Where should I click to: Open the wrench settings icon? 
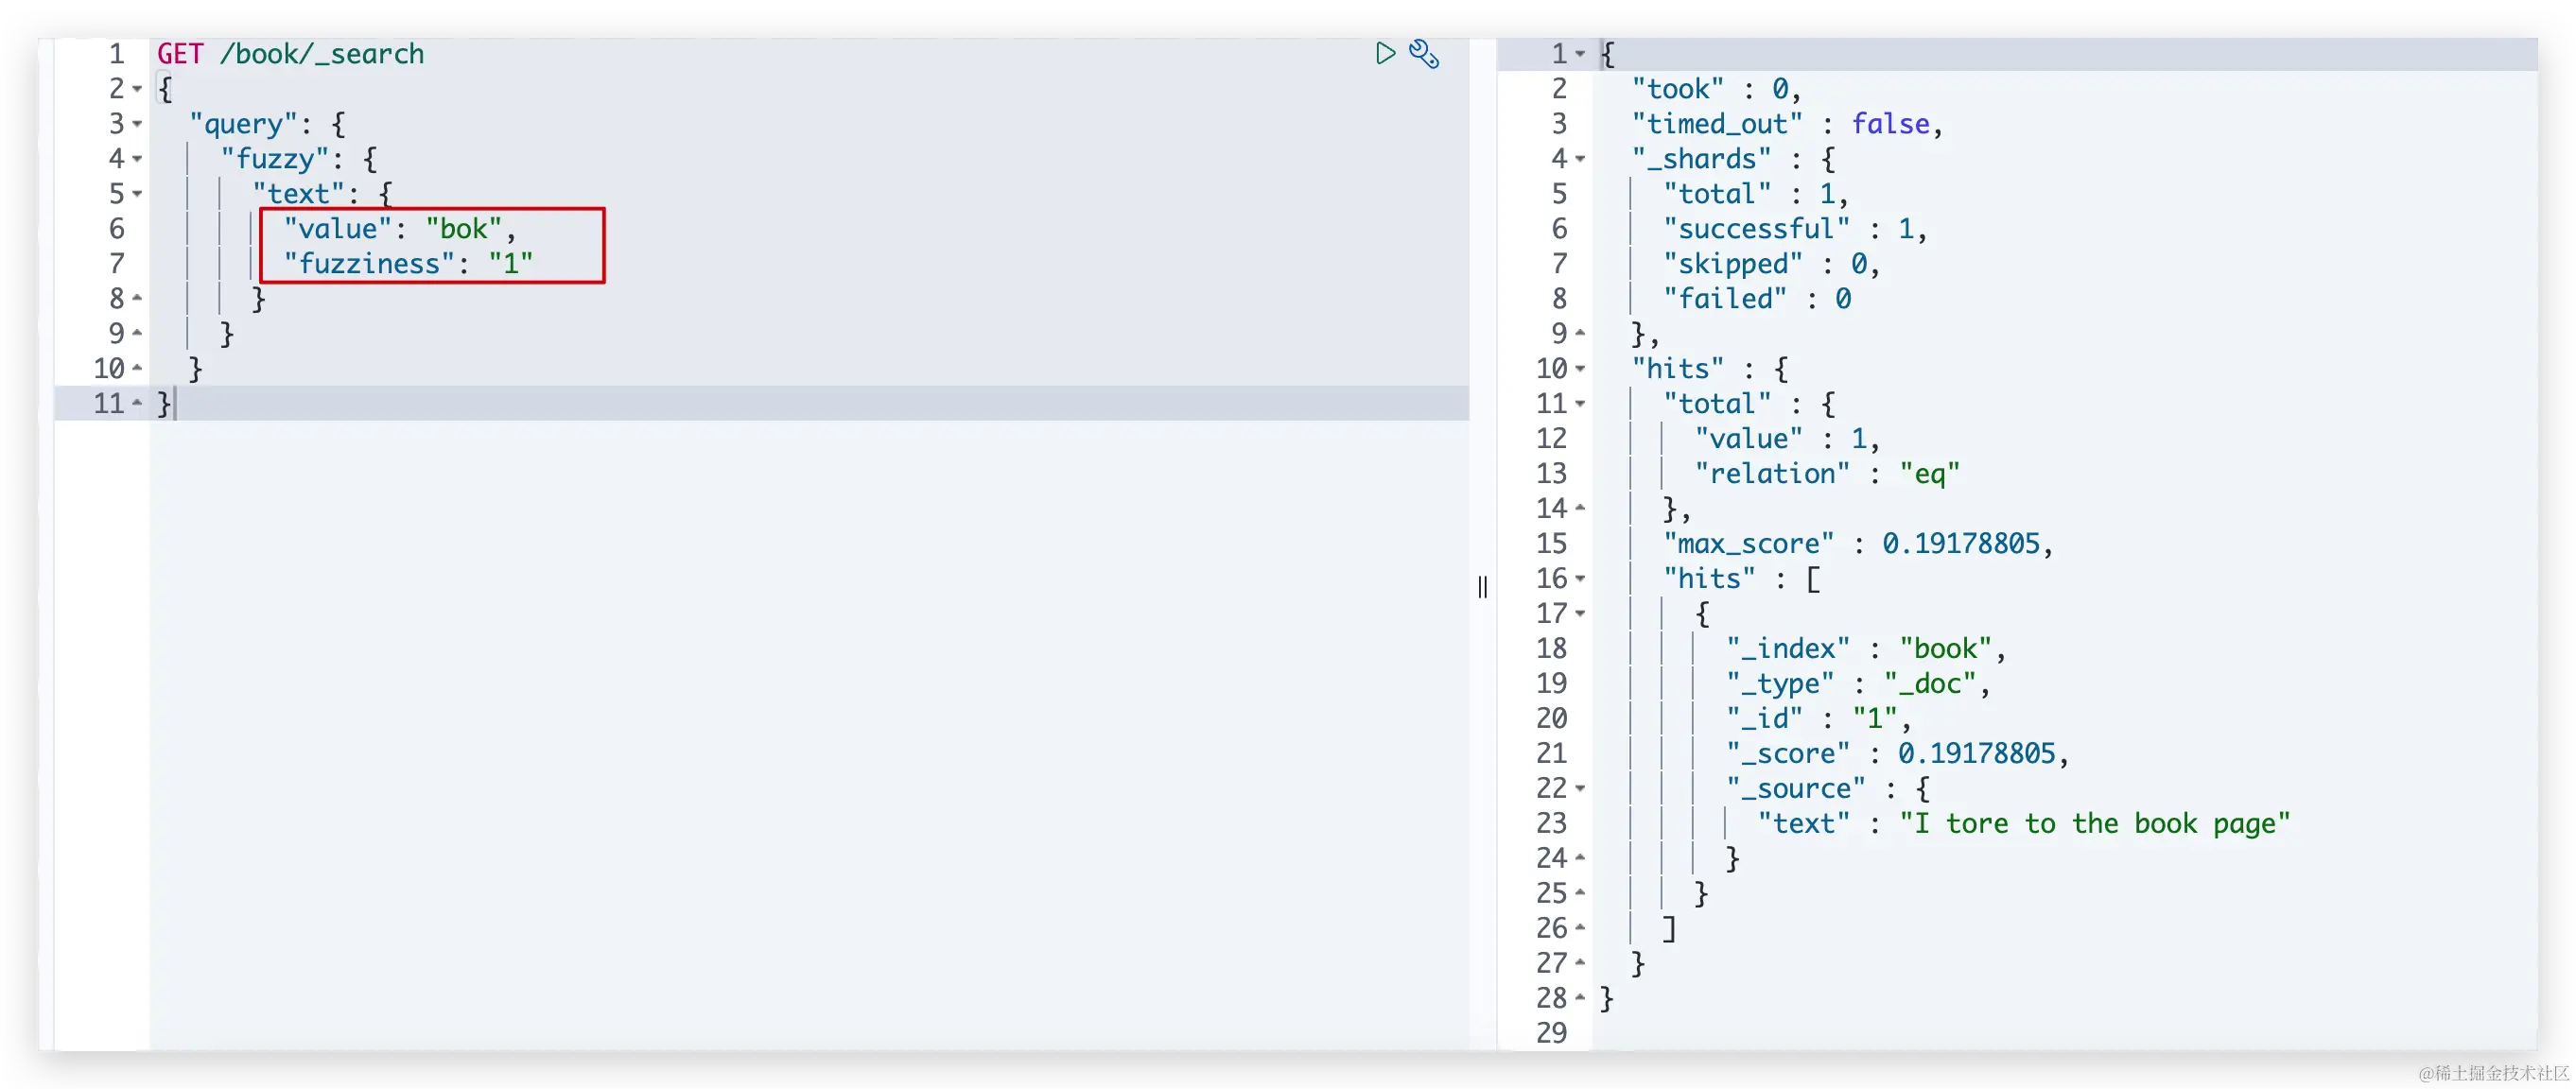click(x=1424, y=54)
